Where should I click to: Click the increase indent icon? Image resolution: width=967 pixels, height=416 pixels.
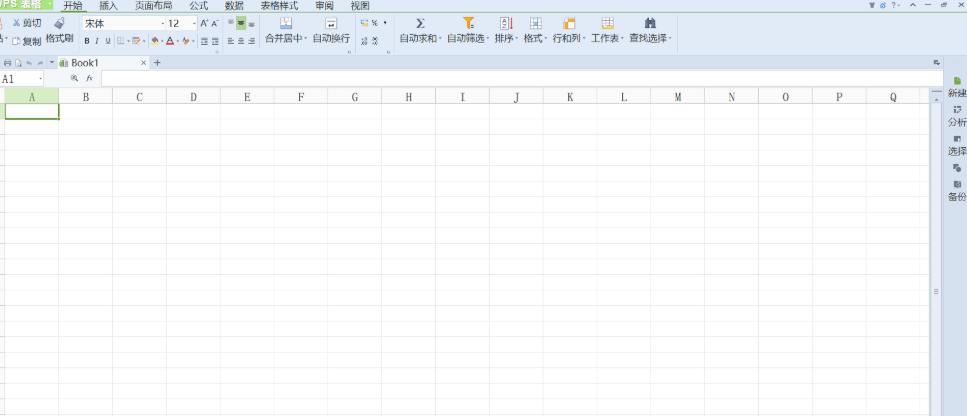(x=215, y=41)
